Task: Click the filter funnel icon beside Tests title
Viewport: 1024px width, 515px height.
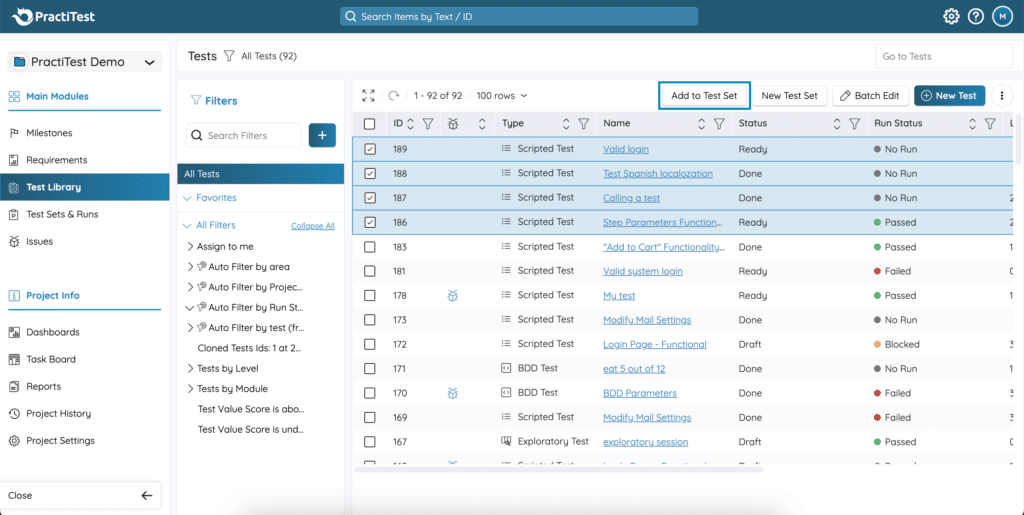Action: 229,56
